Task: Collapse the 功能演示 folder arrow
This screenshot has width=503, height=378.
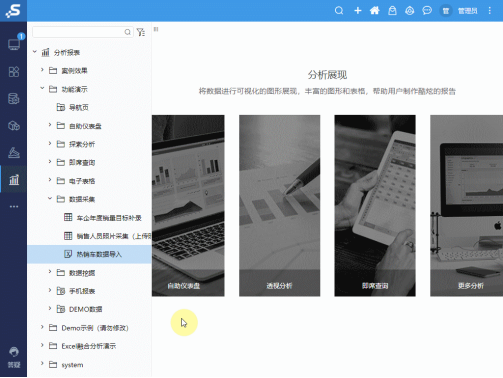Action: (42, 88)
